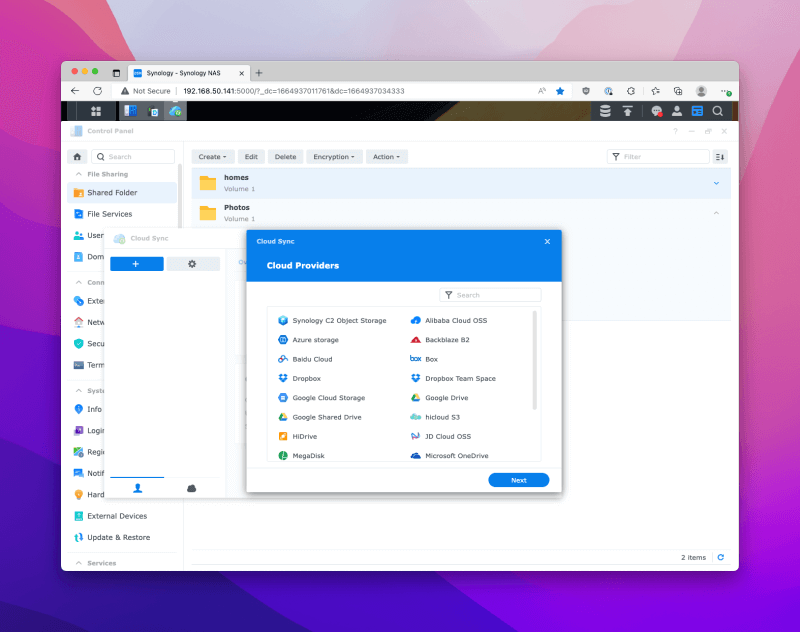
Task: Select the Dropbox cloud provider icon
Action: [x=284, y=378]
